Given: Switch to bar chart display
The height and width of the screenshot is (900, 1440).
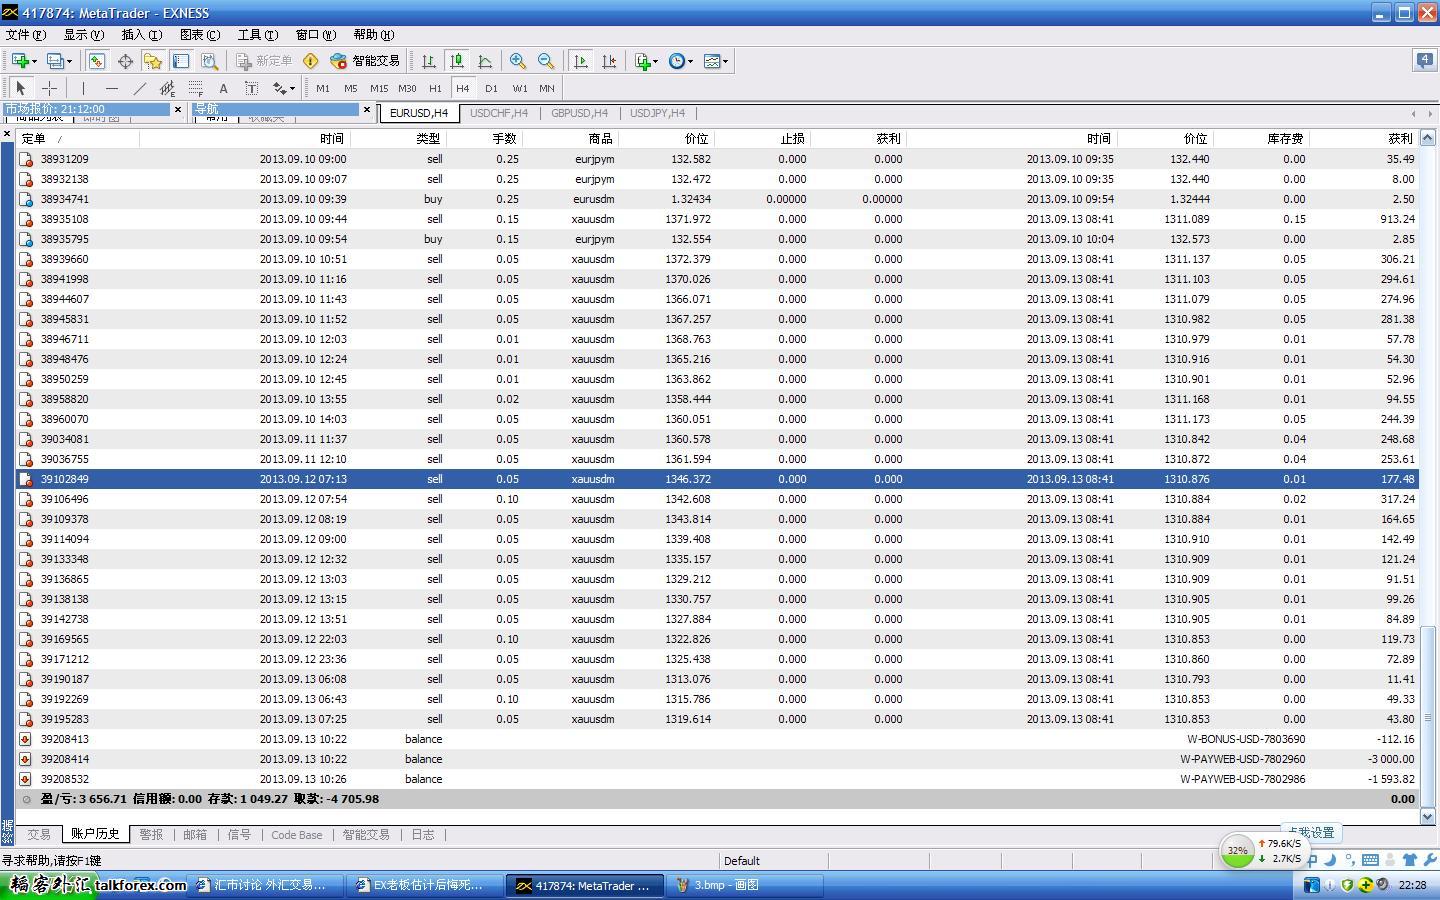Looking at the screenshot, I should coord(429,61).
